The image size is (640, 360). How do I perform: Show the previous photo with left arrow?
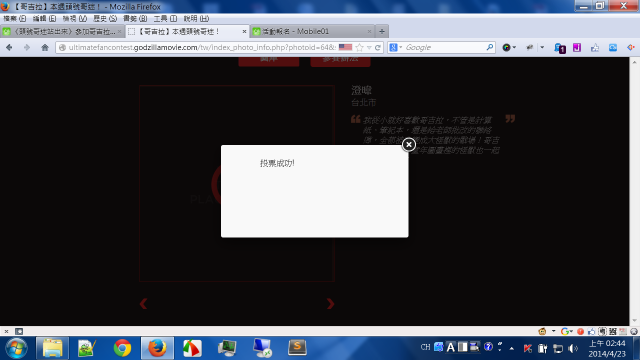(143, 304)
